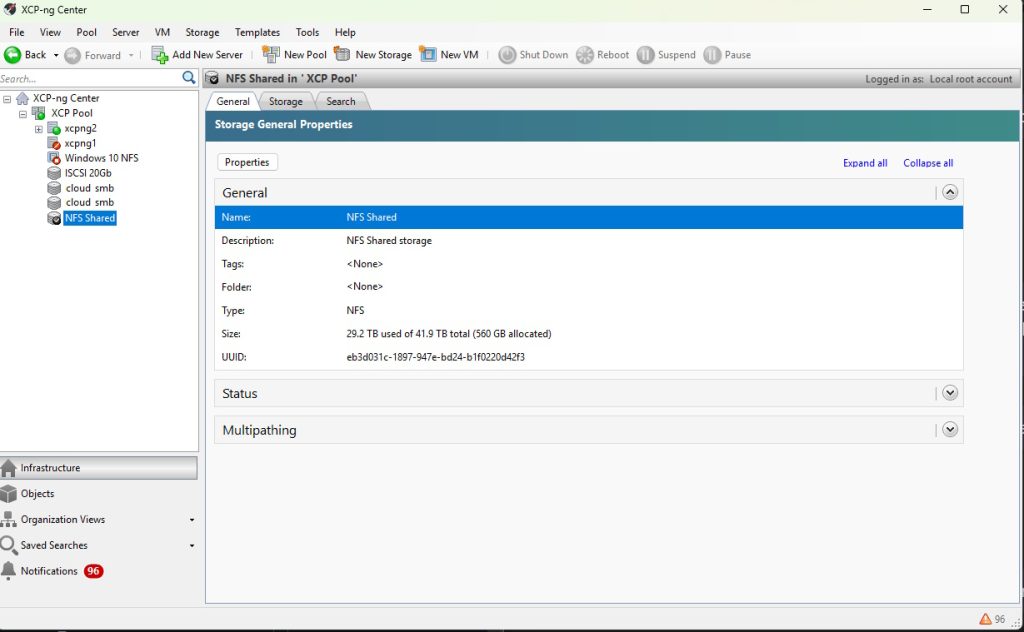Collapse the General section chevron
This screenshot has width=1024, height=632.
point(950,192)
